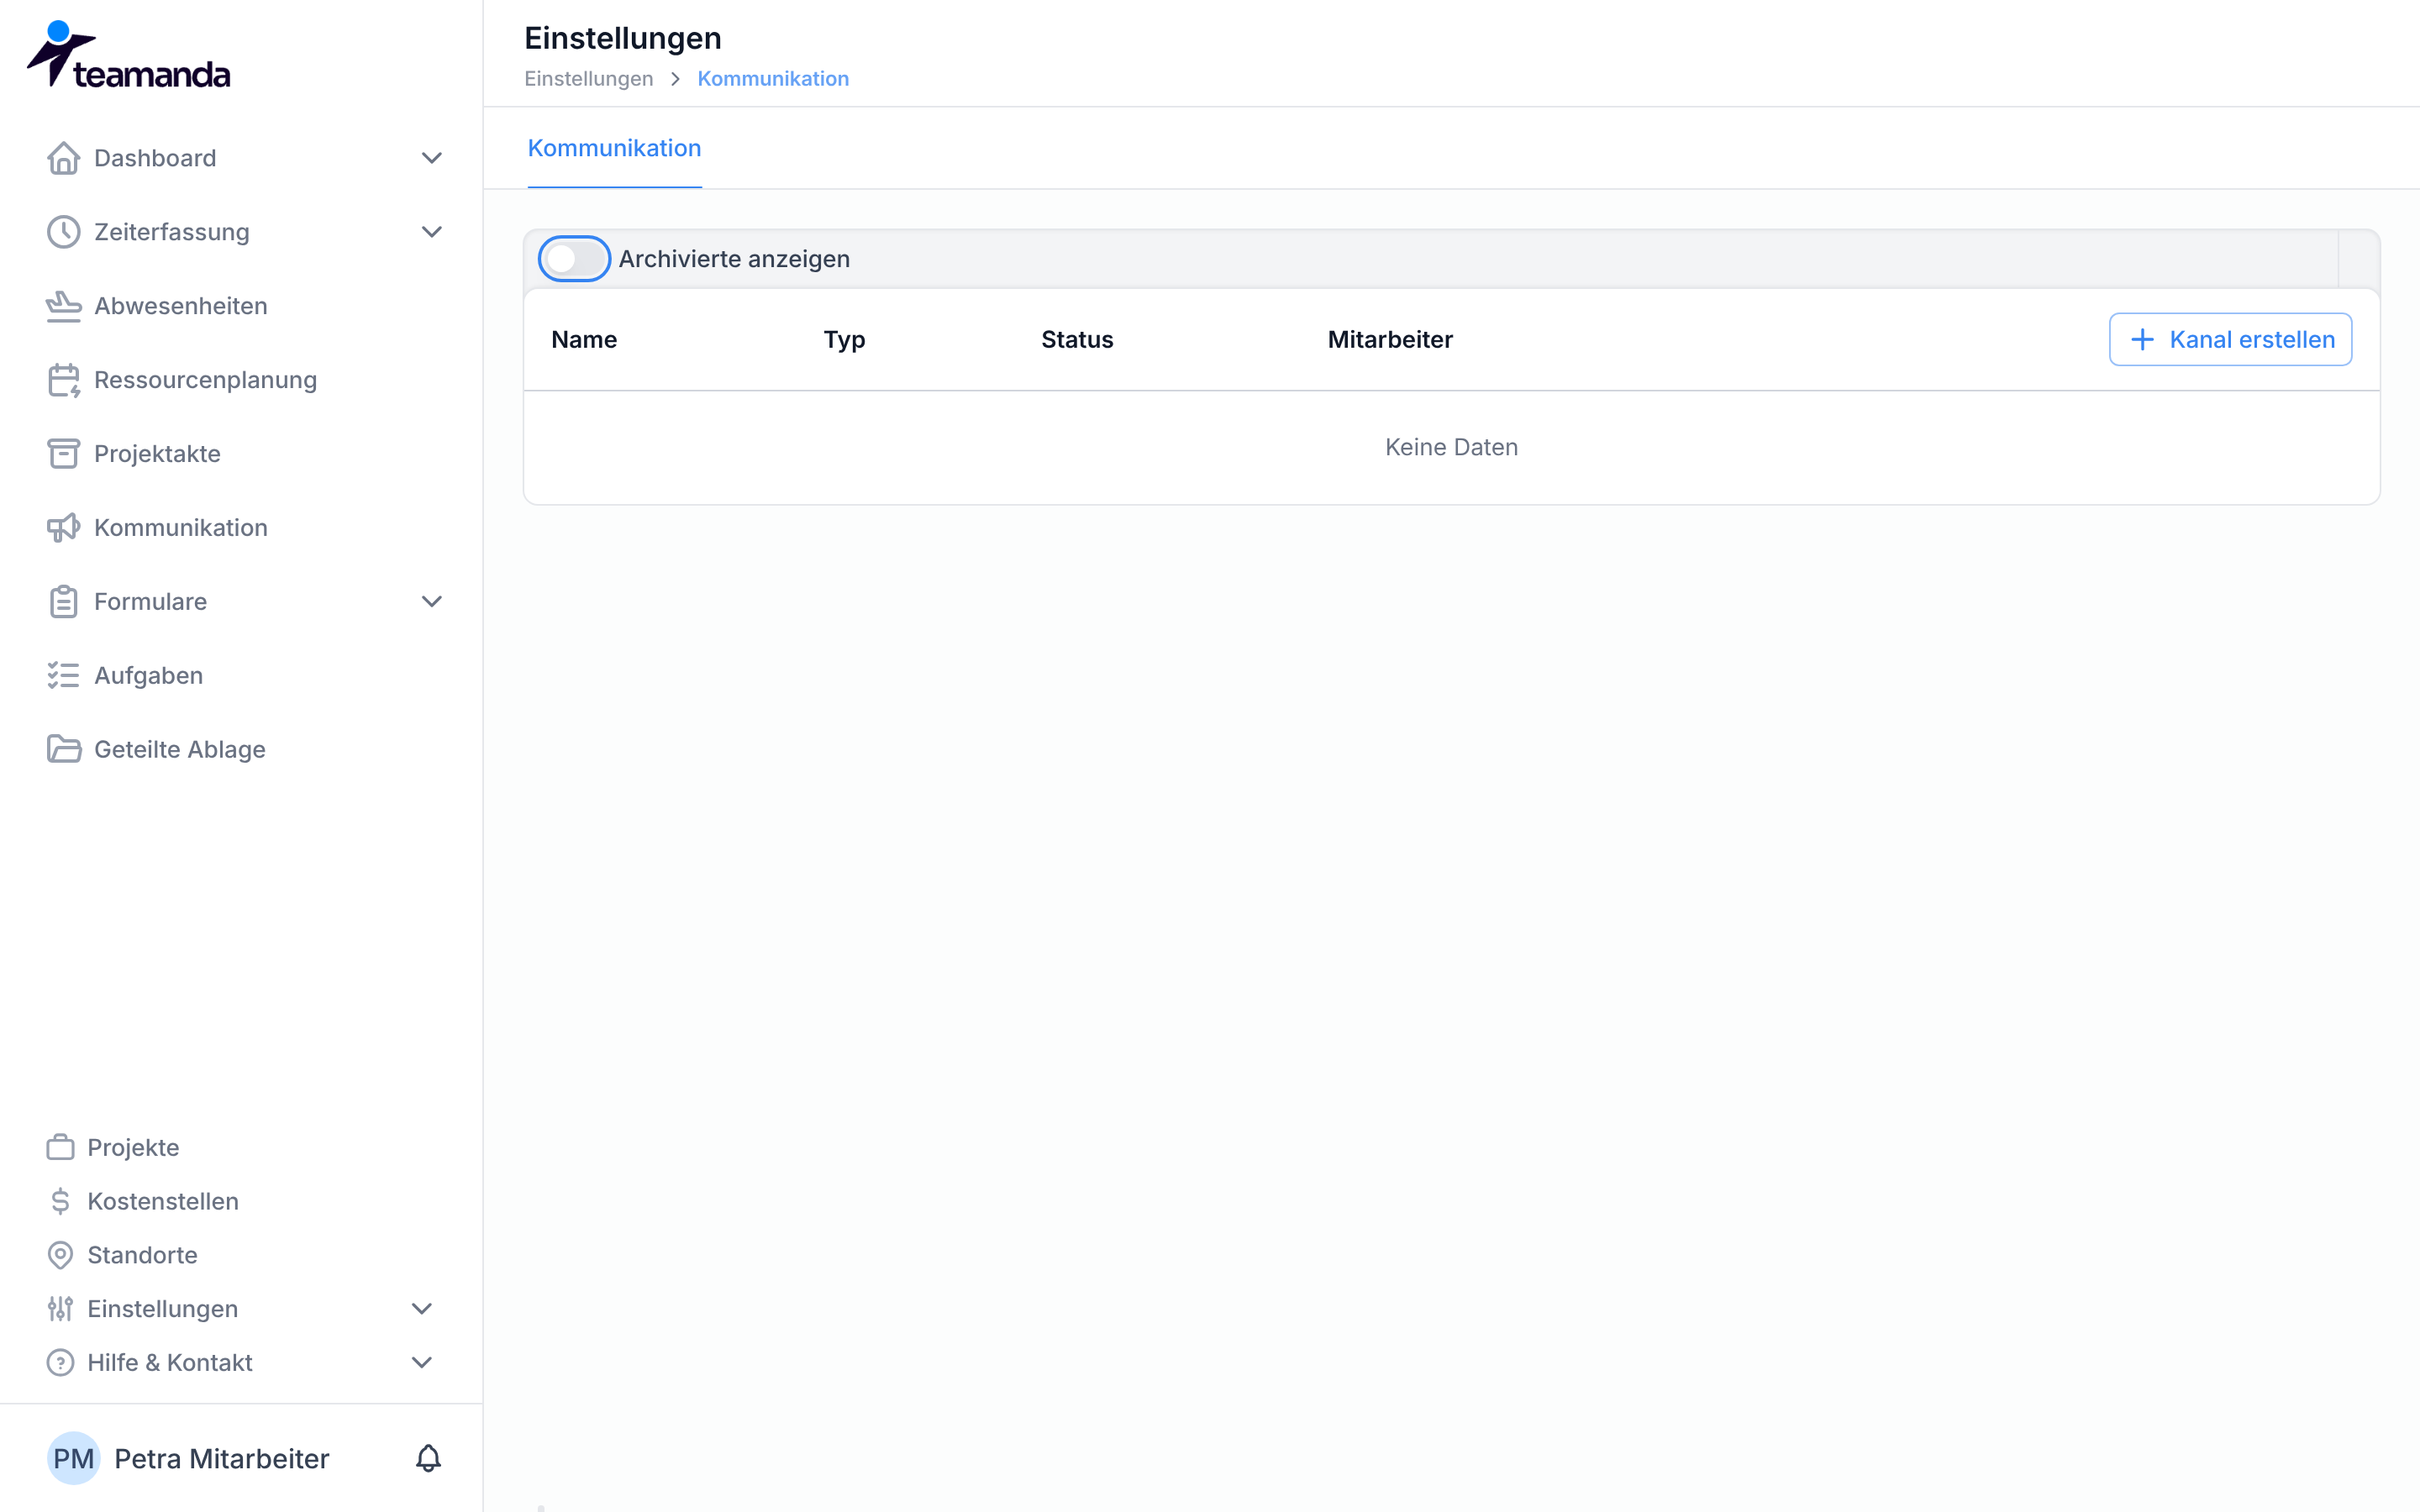Open the Aufgaben checklist icon

coord(64,676)
